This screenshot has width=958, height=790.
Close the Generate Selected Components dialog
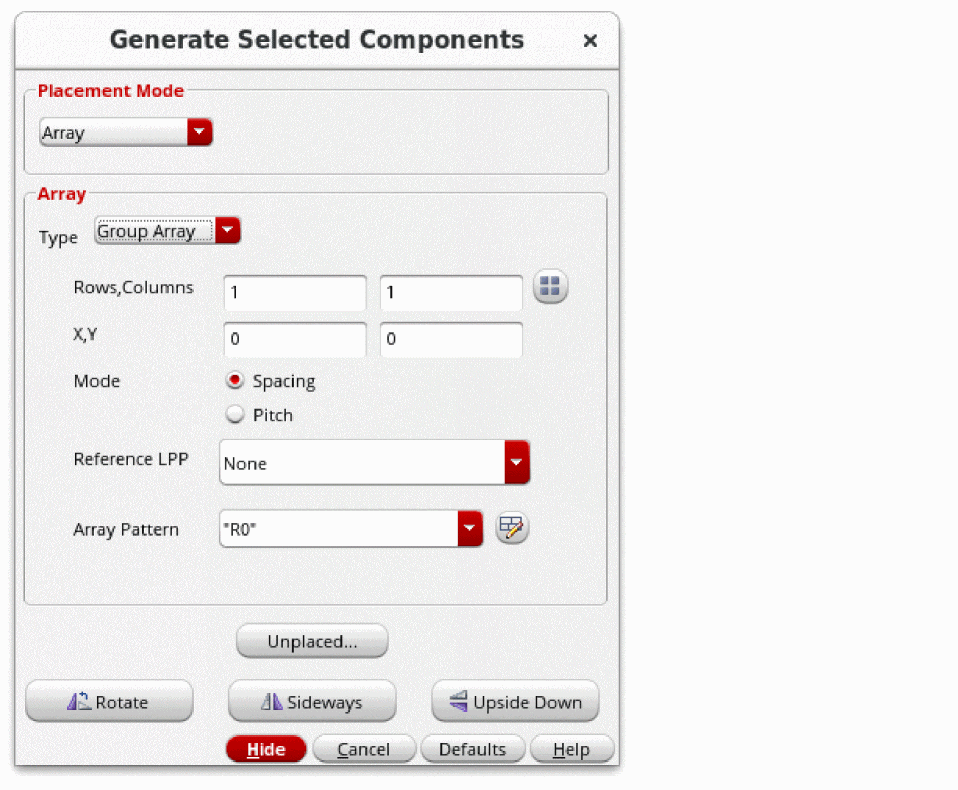[x=590, y=41]
